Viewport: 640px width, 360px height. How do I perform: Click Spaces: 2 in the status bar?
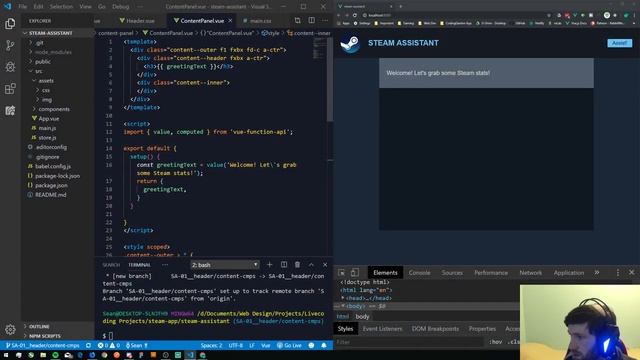pyautogui.click(x=211, y=345)
